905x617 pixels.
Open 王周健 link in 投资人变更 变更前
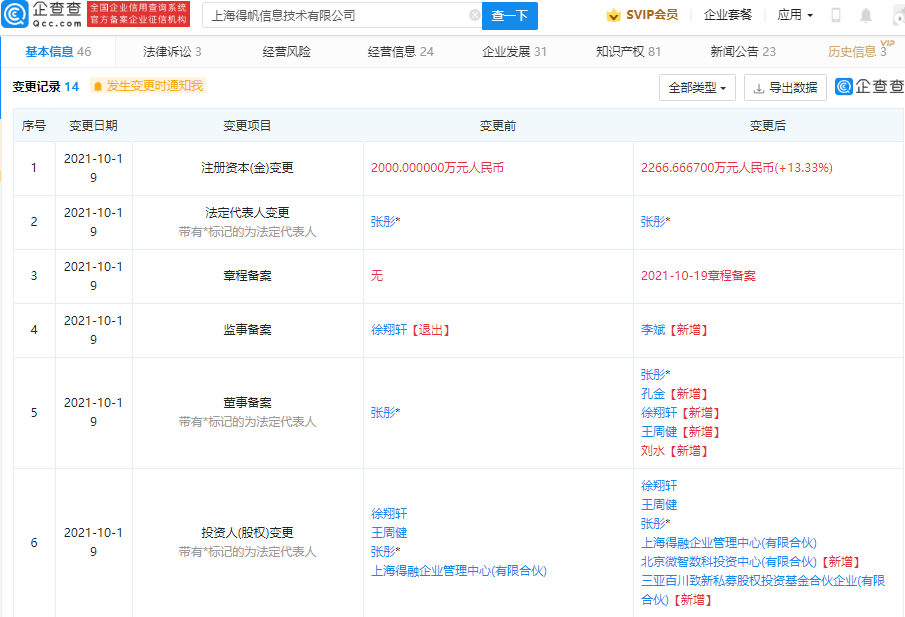(x=389, y=533)
